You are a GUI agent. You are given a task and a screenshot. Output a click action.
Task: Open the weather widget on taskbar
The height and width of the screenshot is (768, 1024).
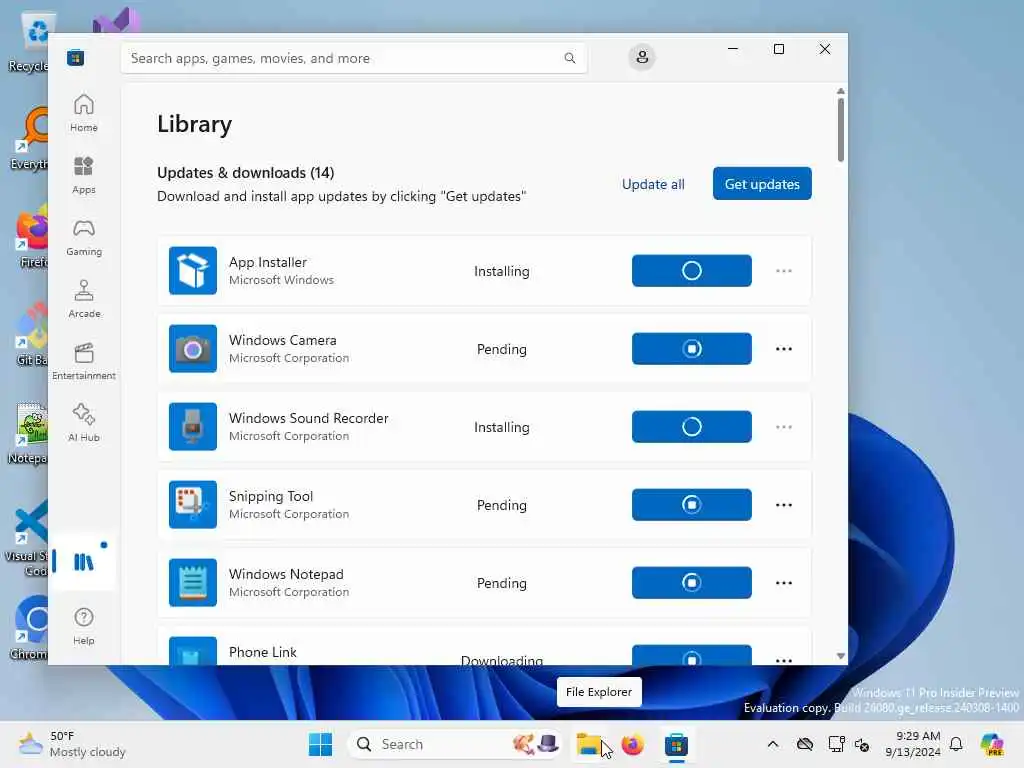(x=72, y=744)
